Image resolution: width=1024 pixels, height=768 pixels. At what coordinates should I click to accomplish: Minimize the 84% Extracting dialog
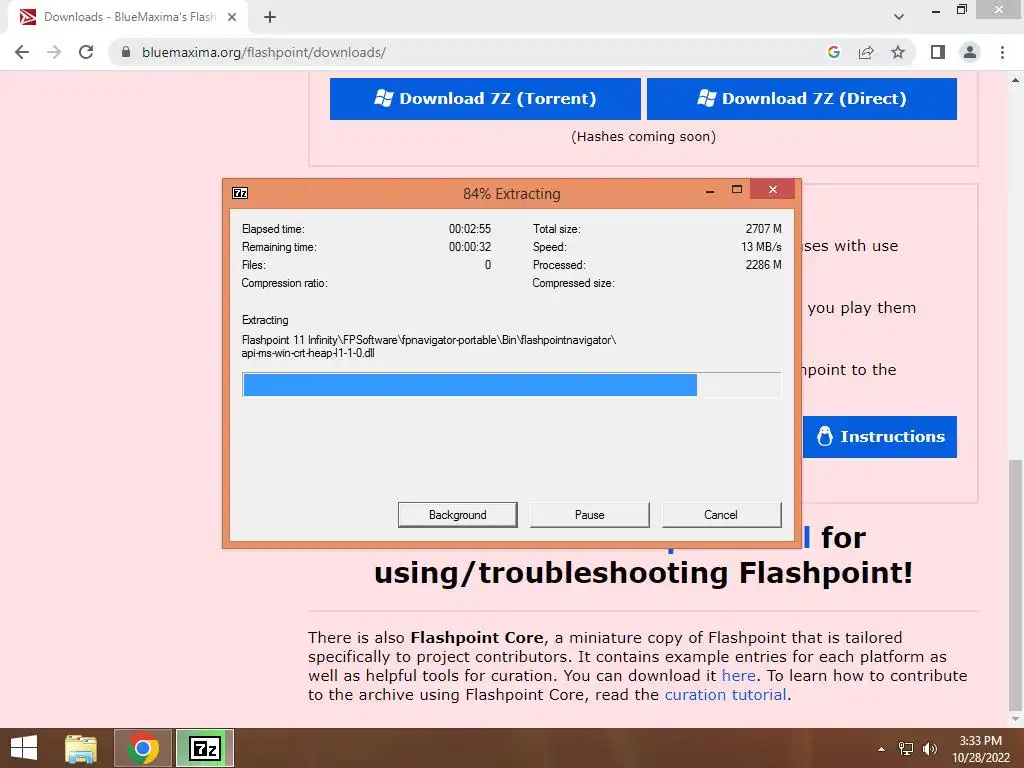(710, 191)
